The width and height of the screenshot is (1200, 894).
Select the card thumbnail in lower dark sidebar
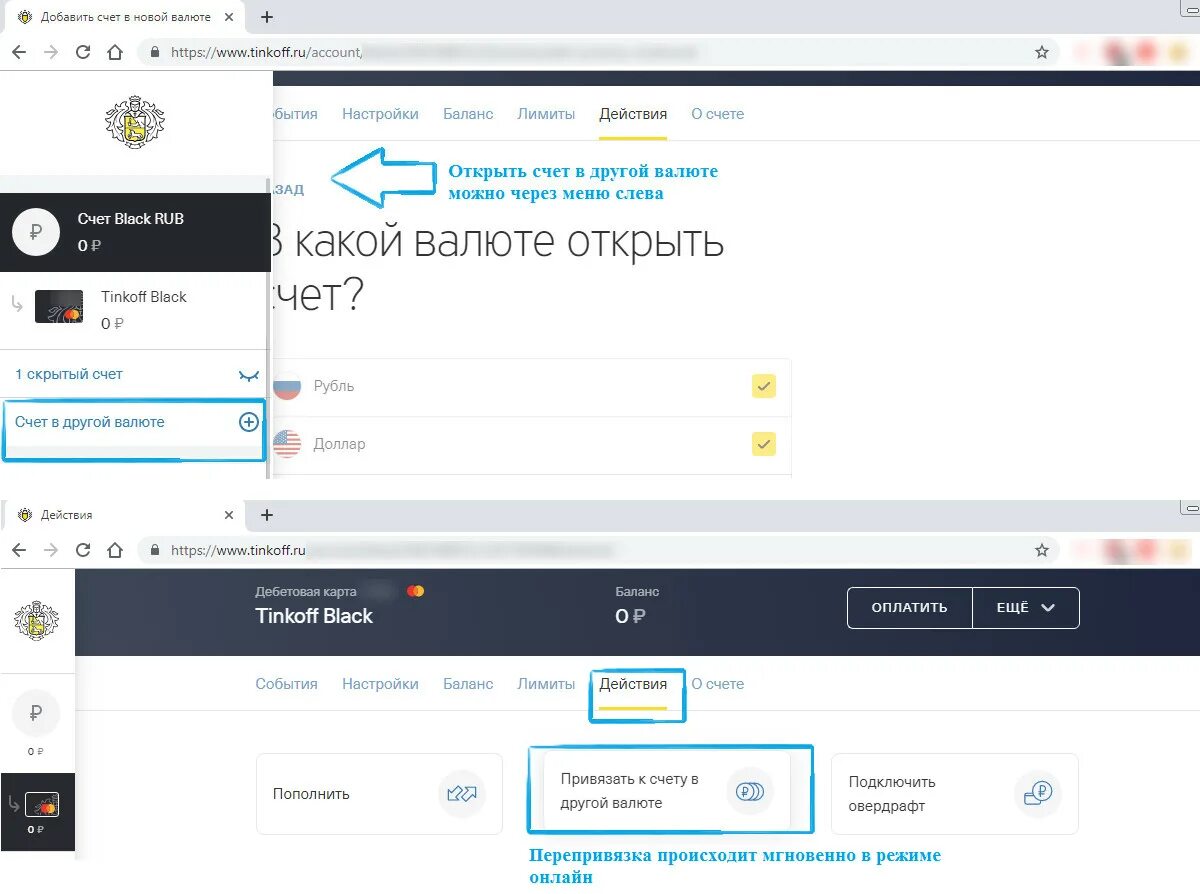coord(42,805)
